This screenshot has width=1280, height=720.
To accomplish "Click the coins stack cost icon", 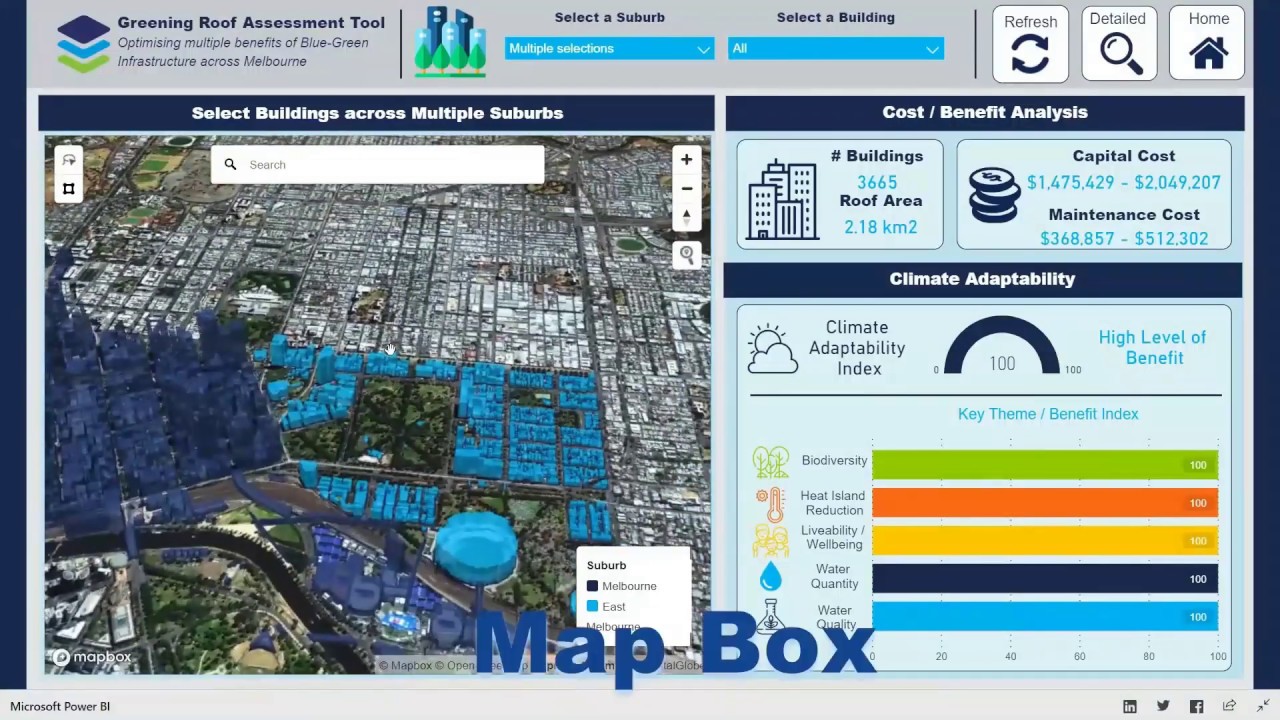I will click(994, 194).
